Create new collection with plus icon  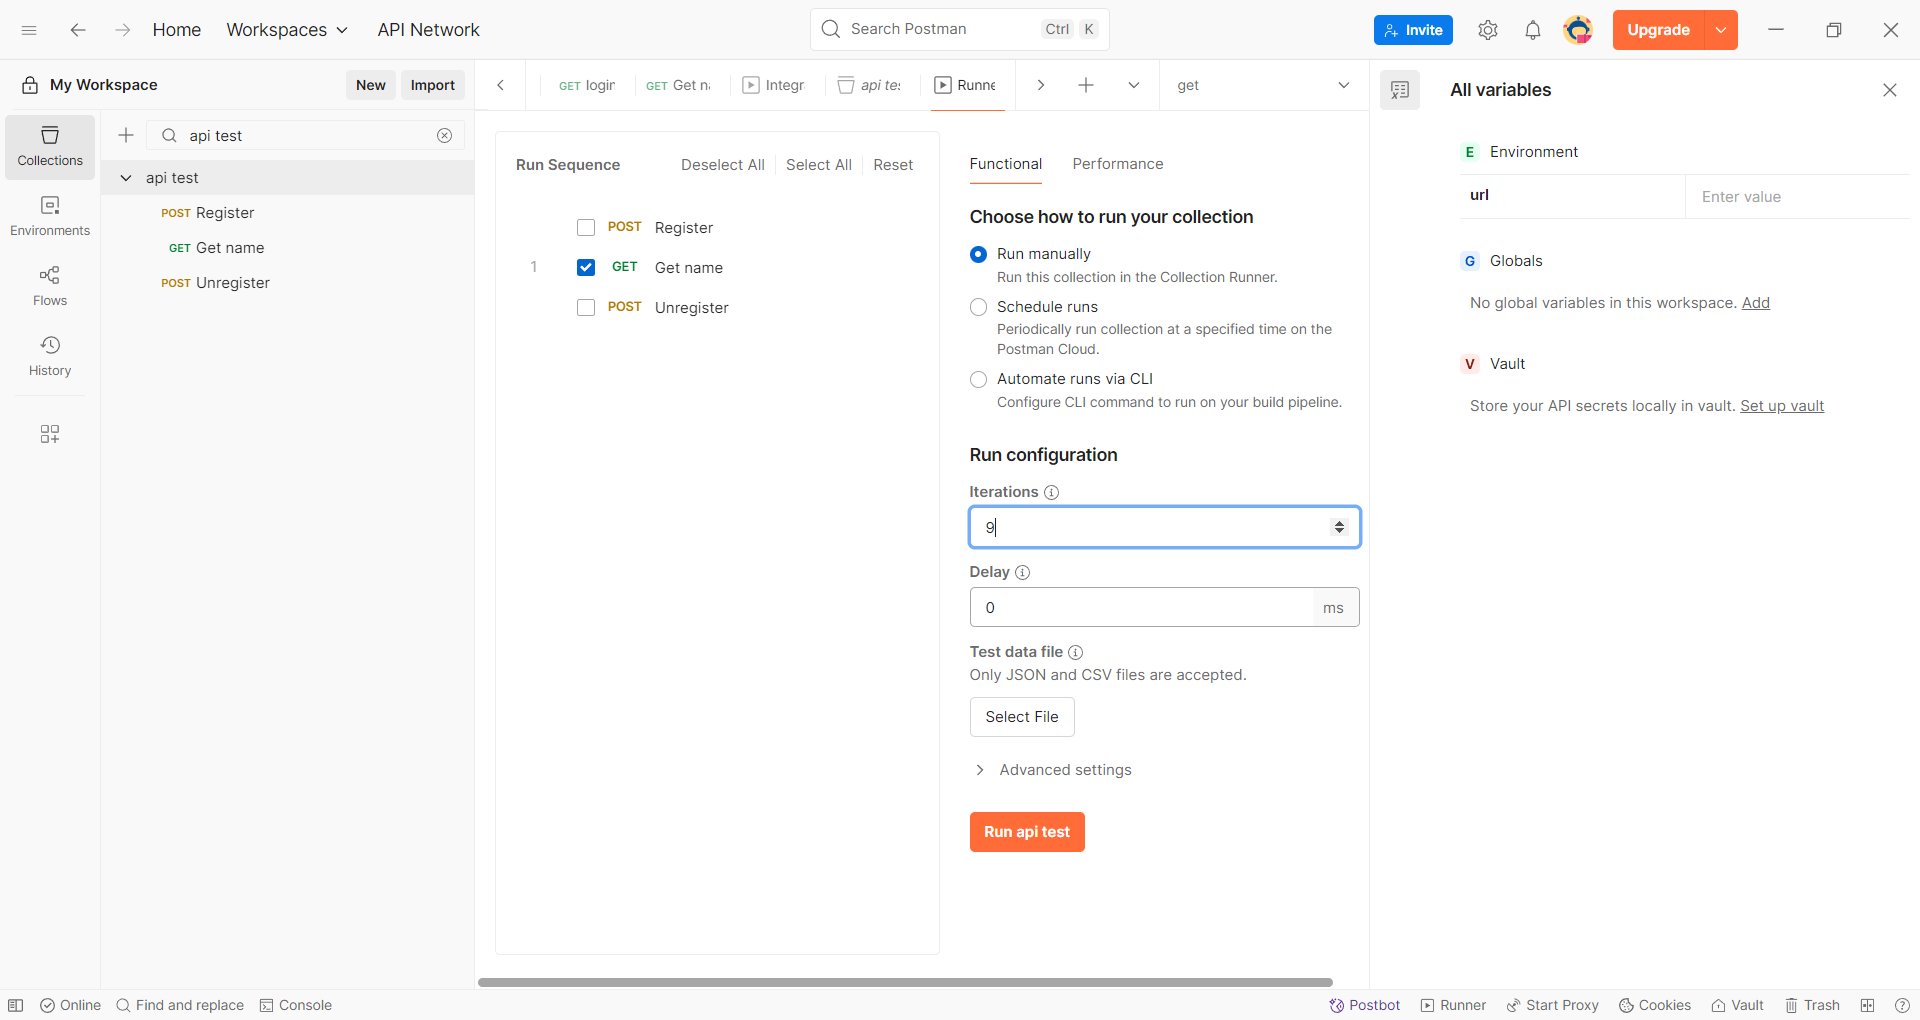[x=126, y=135]
